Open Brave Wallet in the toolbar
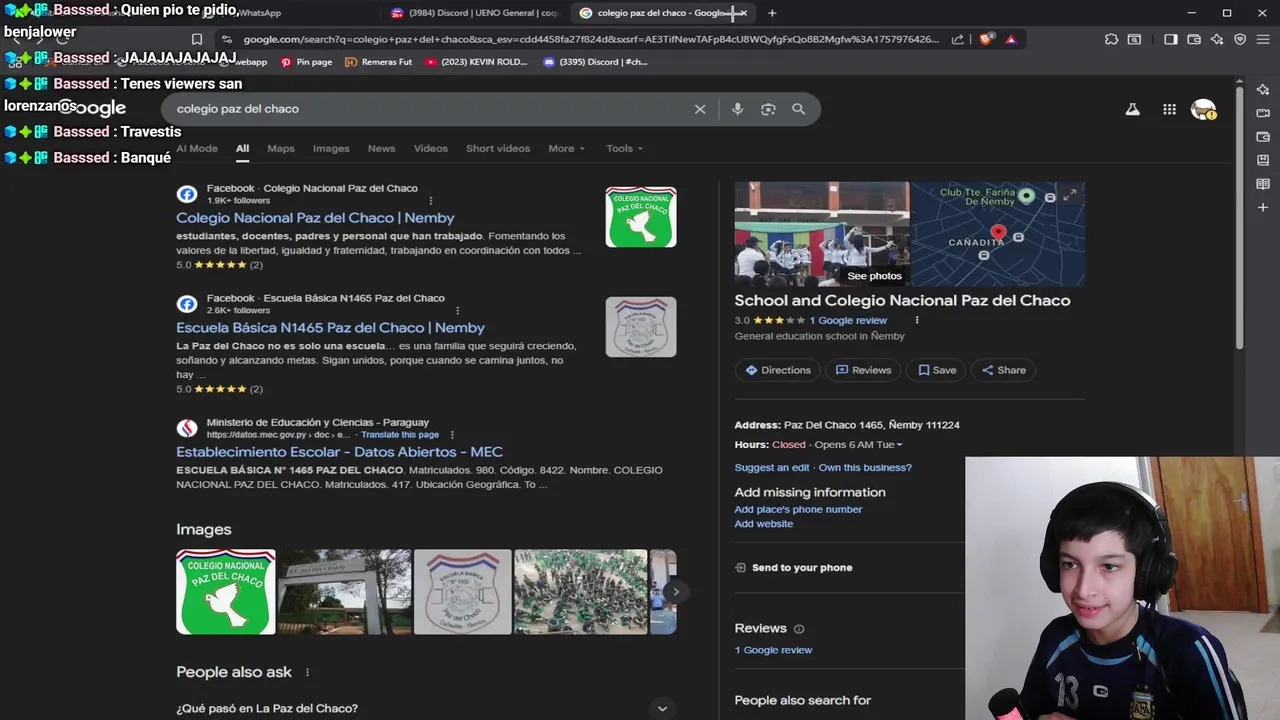 pyautogui.click(x=1194, y=39)
